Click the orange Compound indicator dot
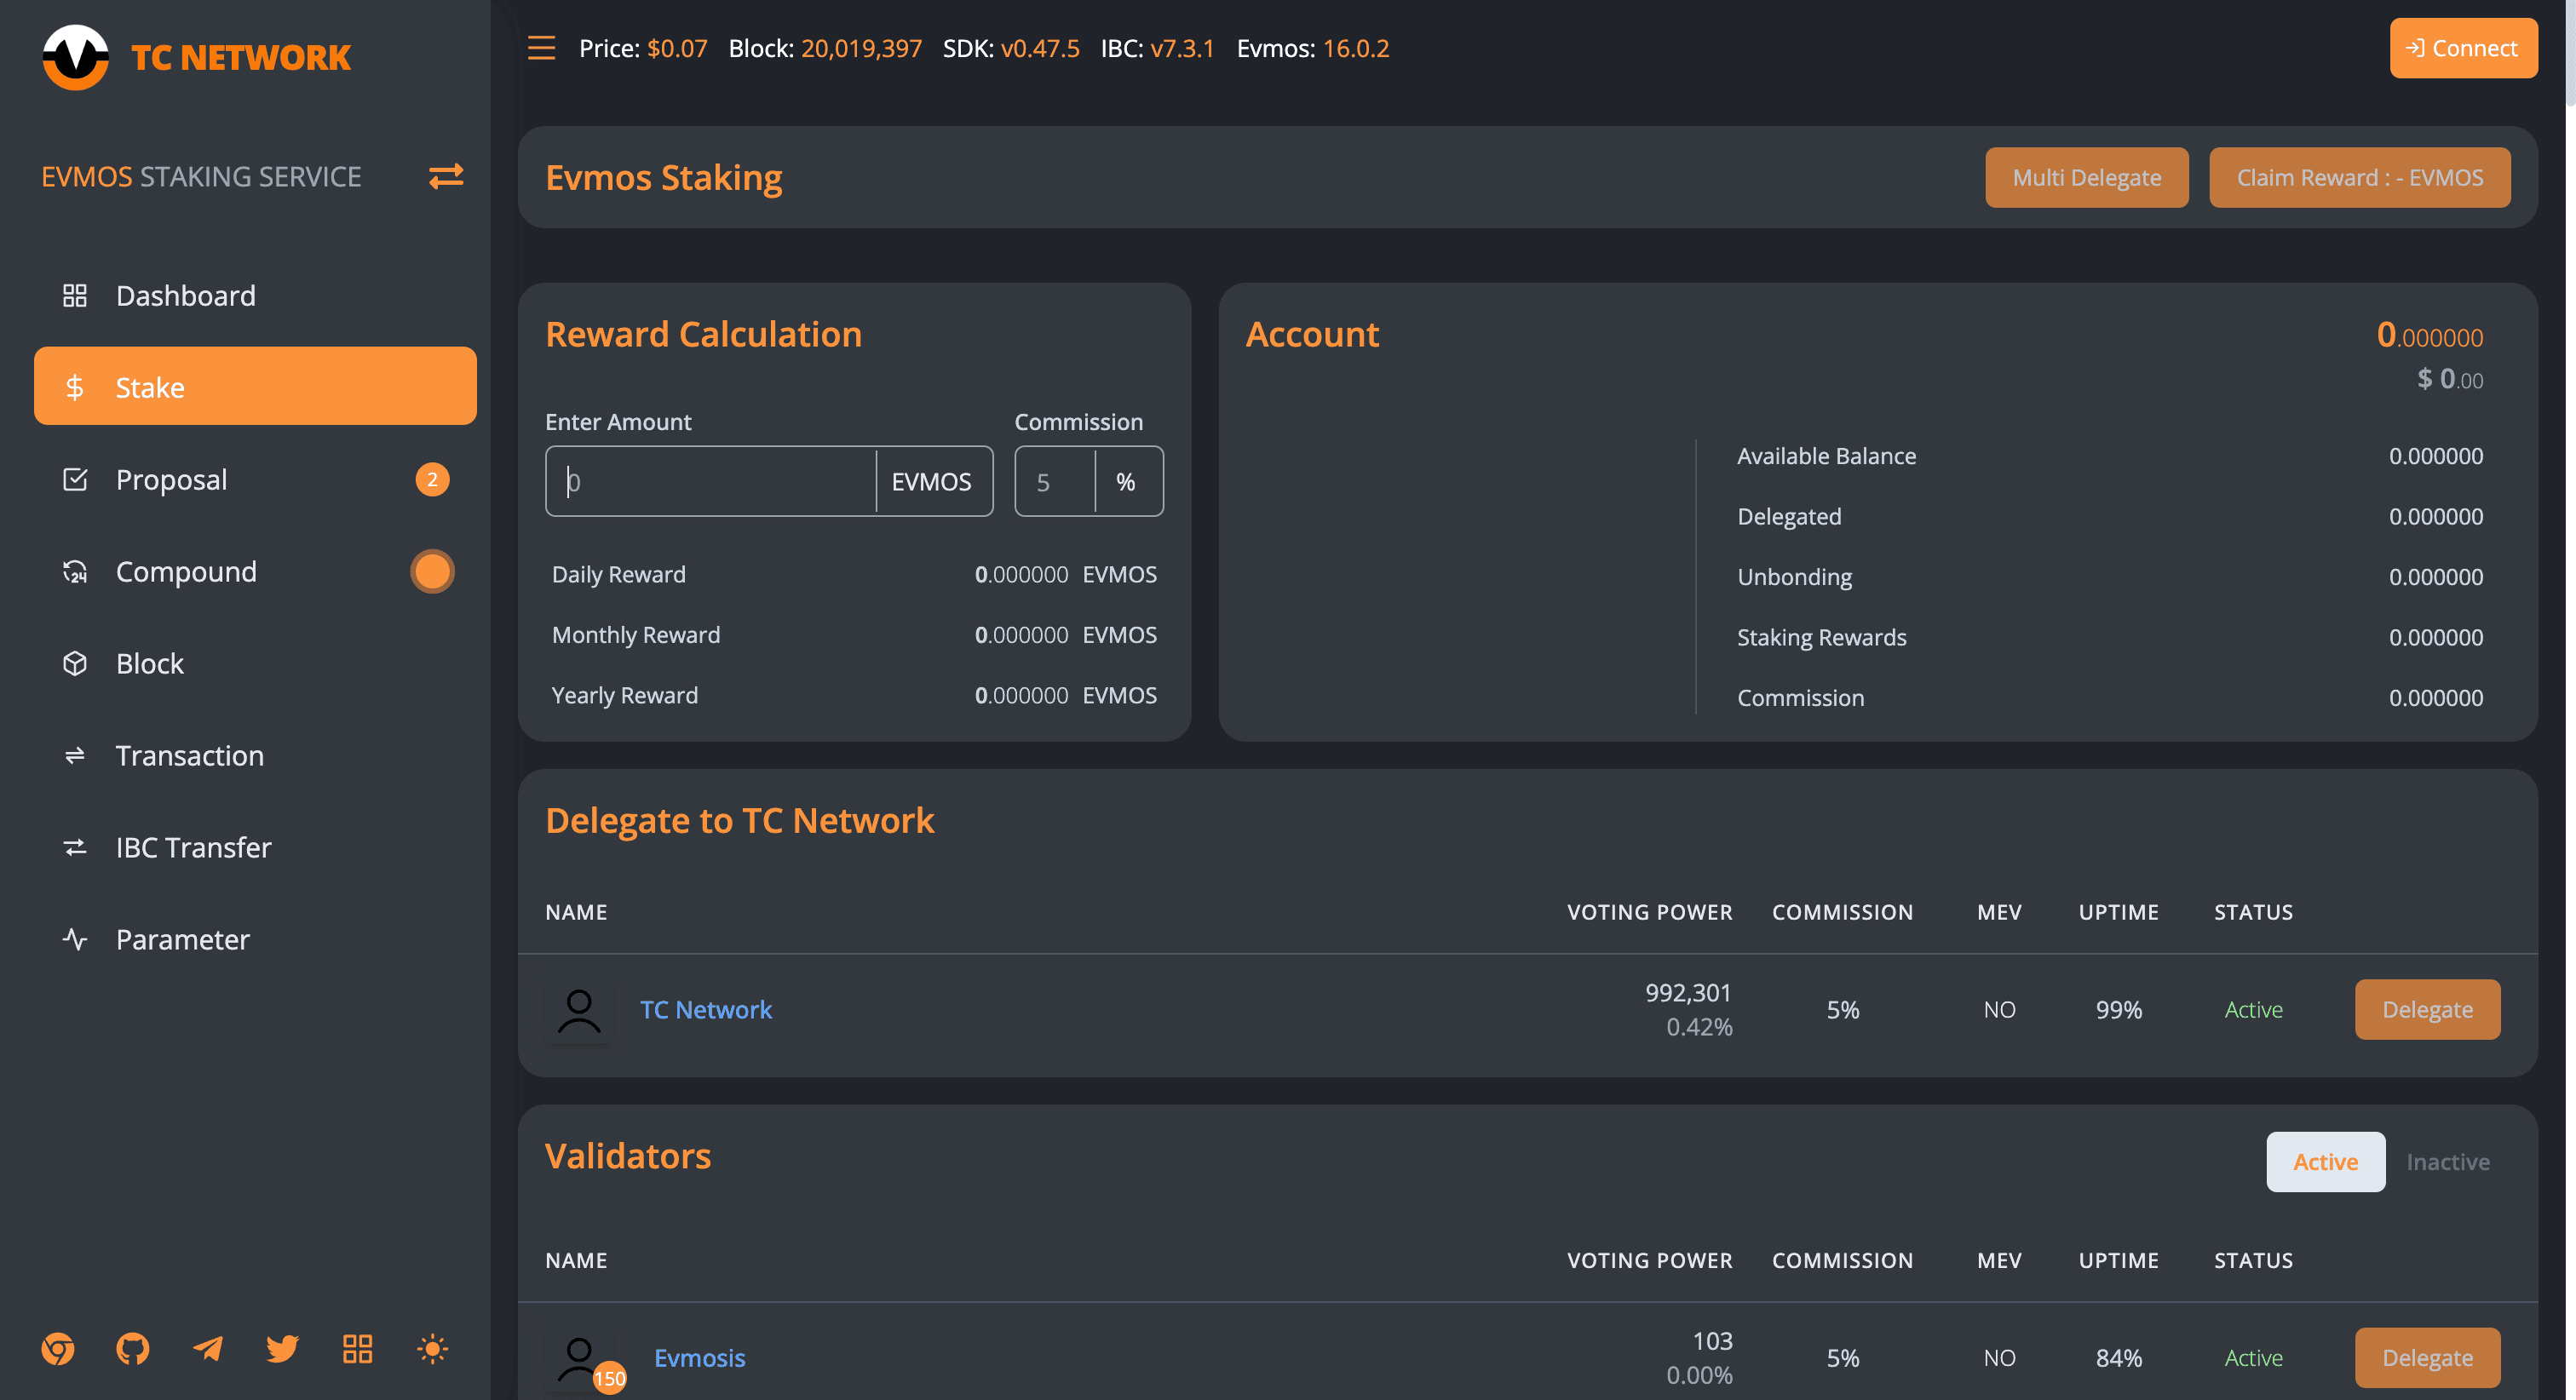Image resolution: width=2576 pixels, height=1400 pixels. pos(432,571)
